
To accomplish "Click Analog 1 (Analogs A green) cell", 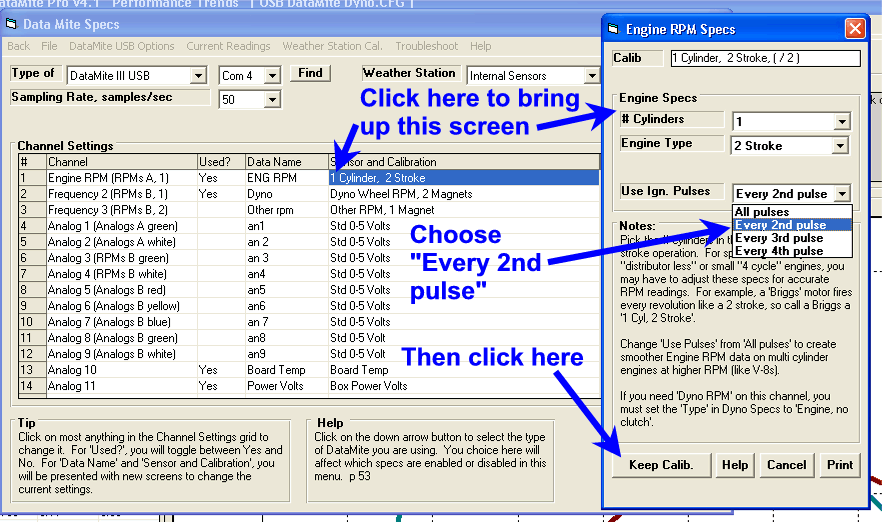I will pos(122,226).
